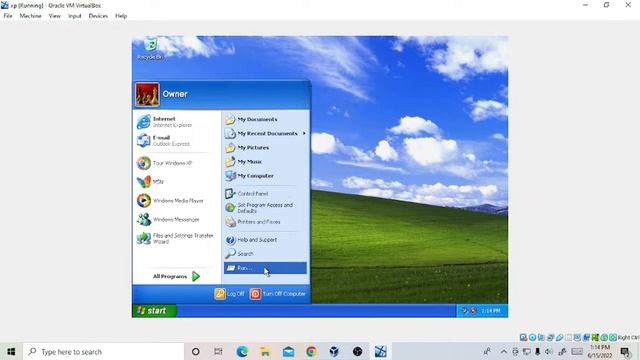Launch Microsoft Edge from taskbar
Viewport: 640px width, 360px height.
pos(242,351)
